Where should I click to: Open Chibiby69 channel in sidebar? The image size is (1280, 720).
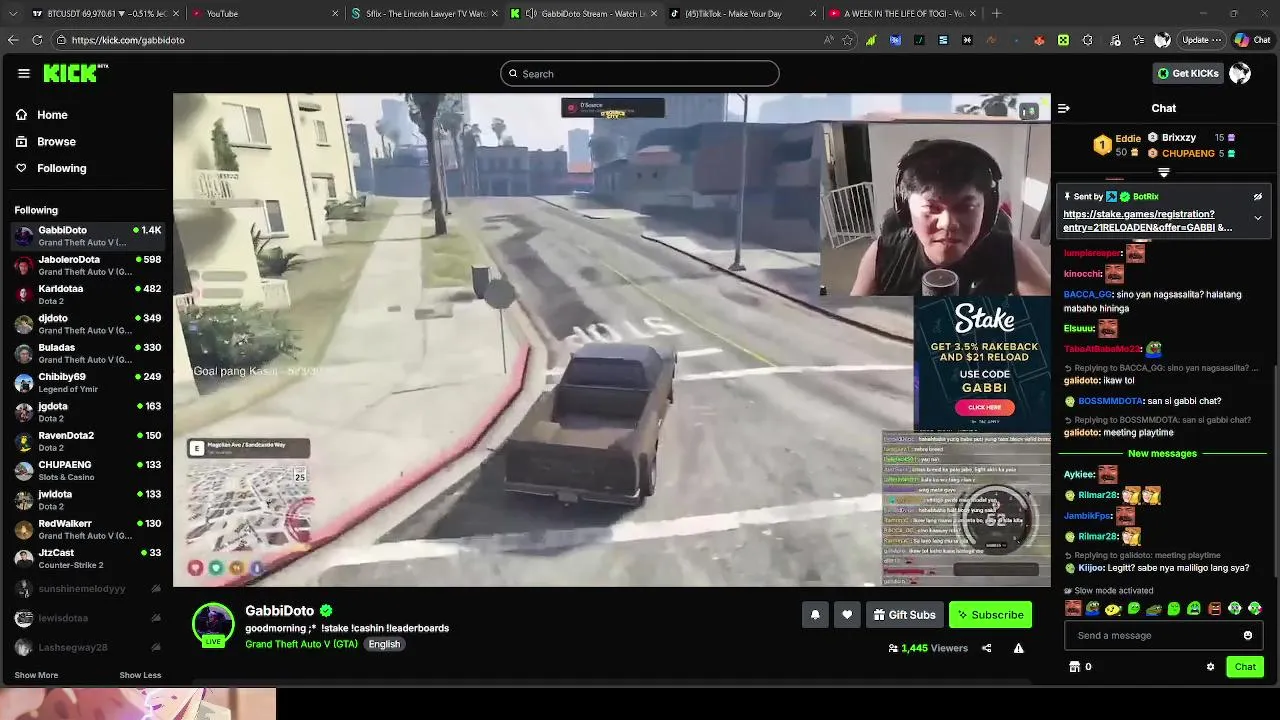[88, 382]
